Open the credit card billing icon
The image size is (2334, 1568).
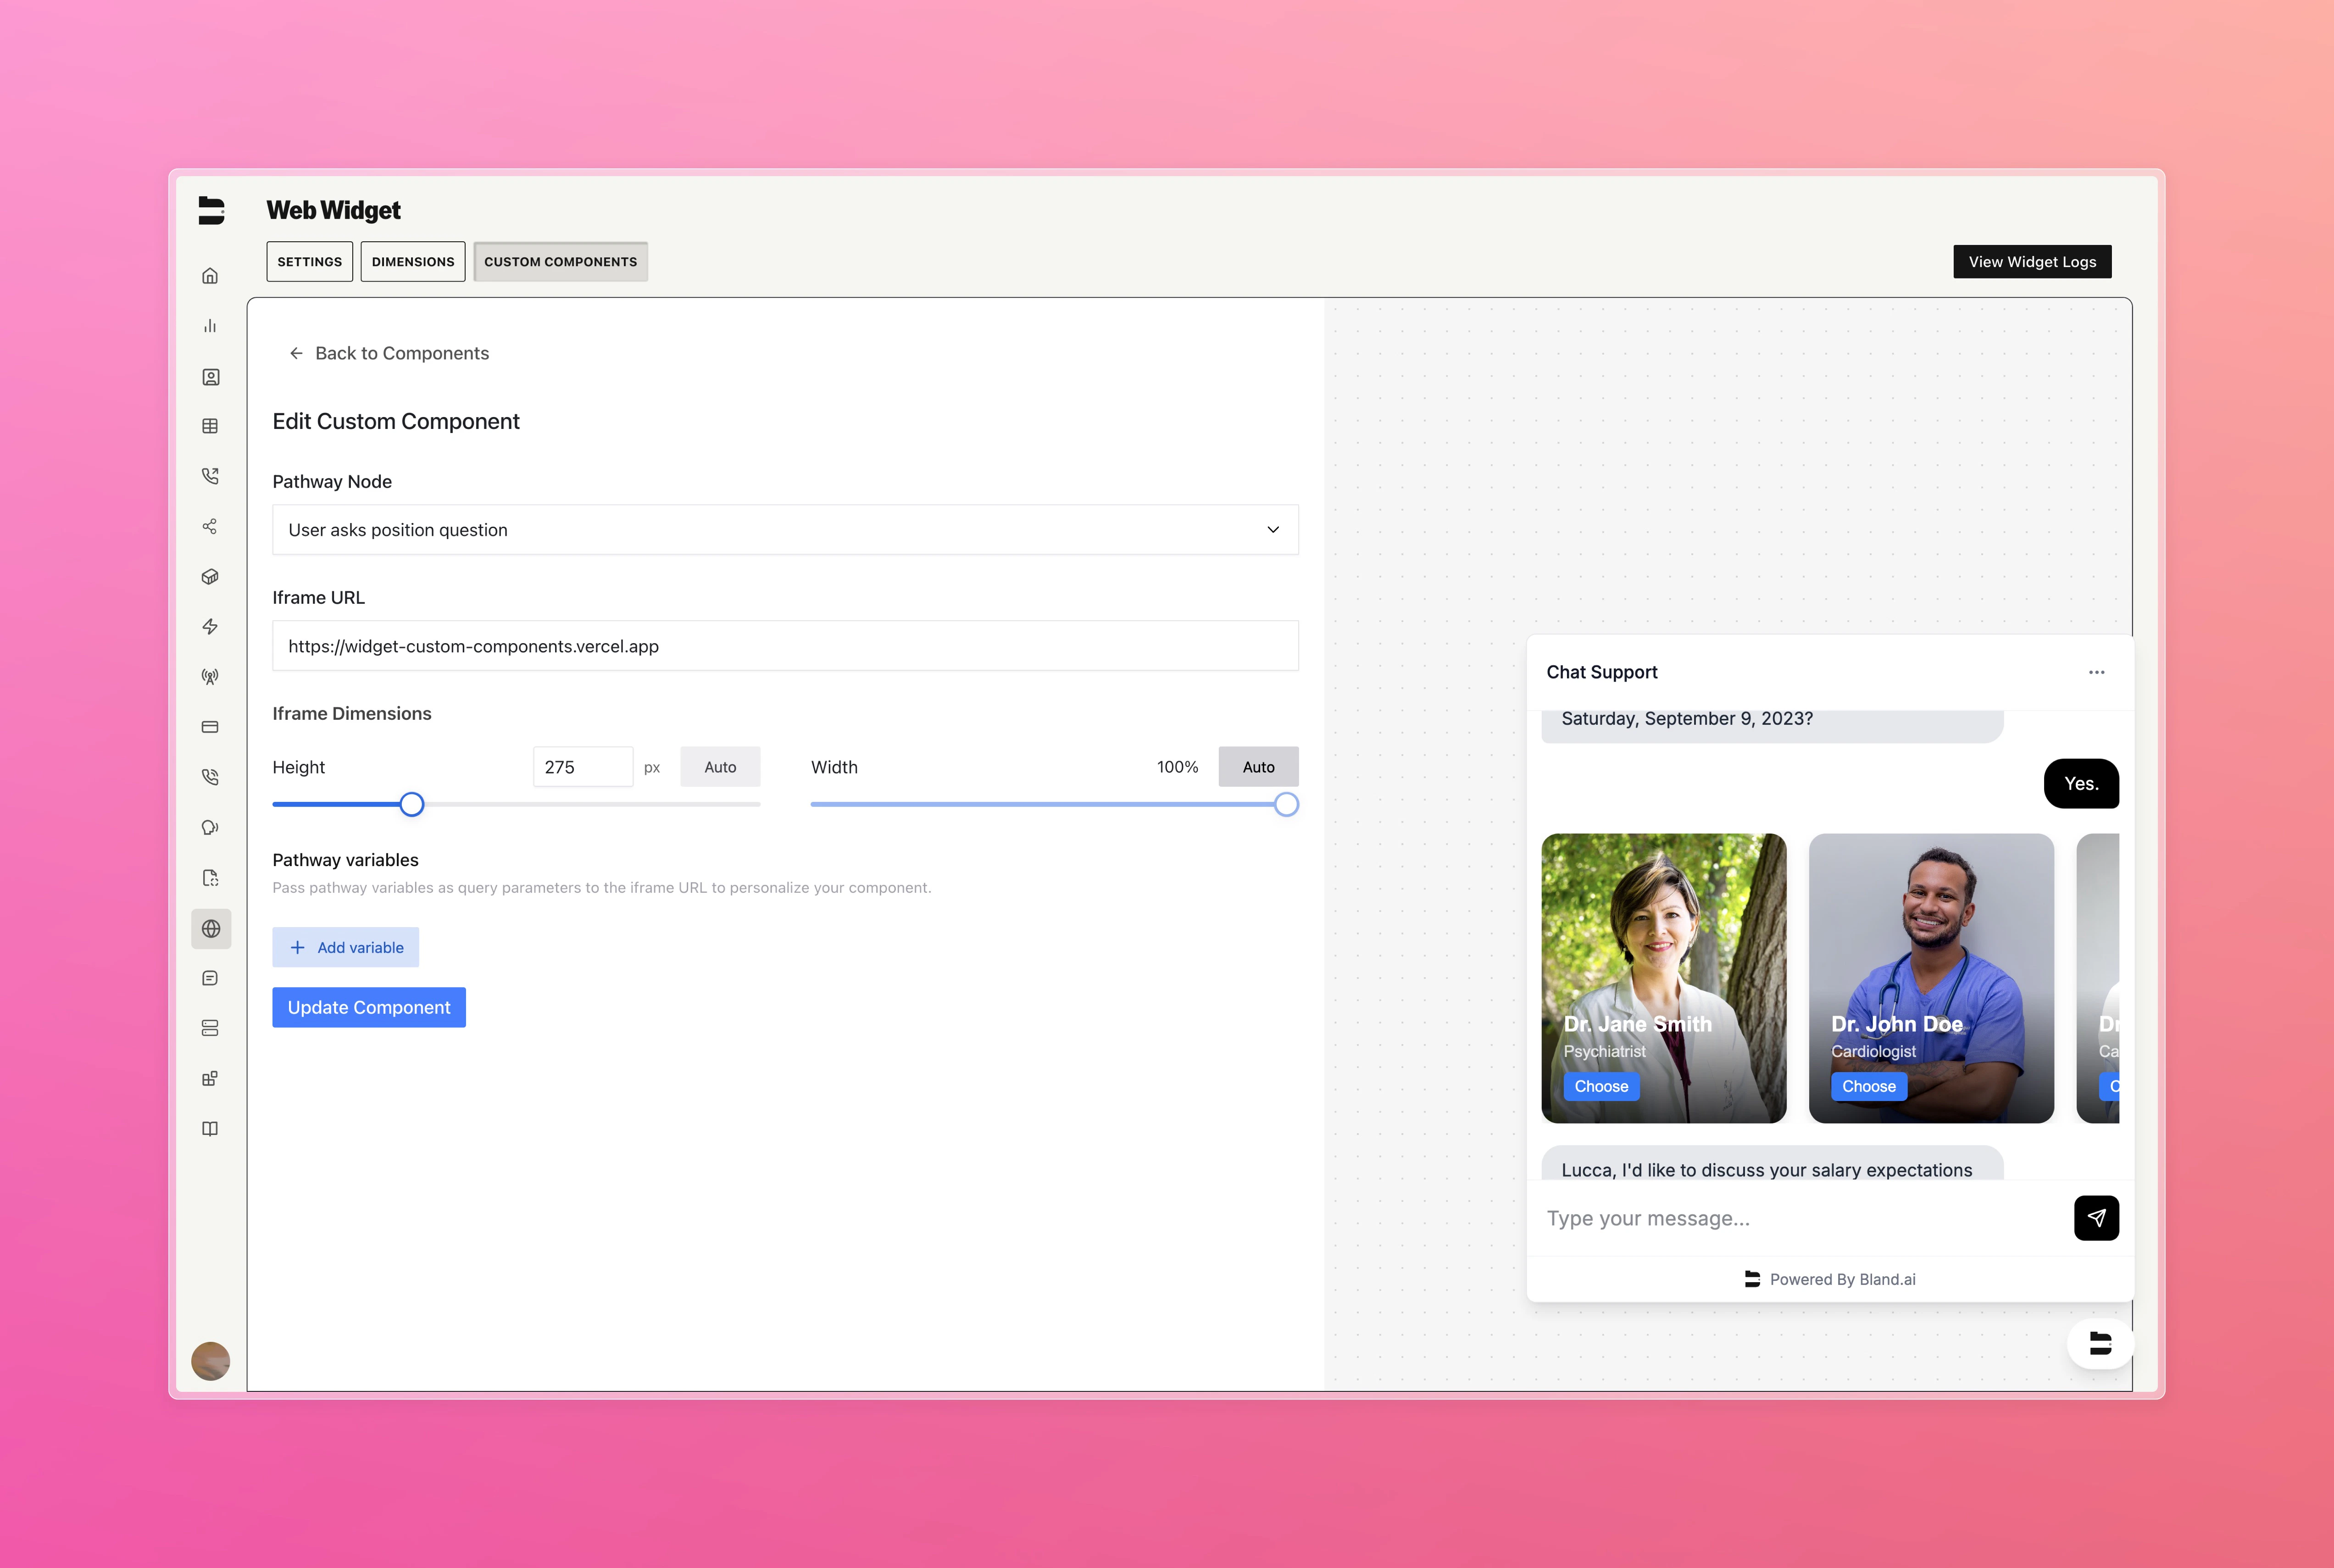click(x=210, y=727)
